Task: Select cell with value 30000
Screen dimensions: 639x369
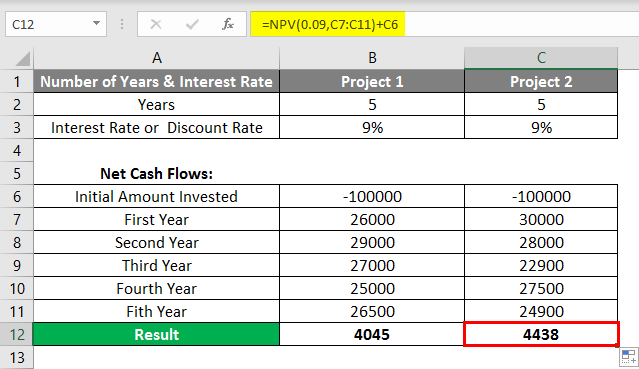Action: [541, 219]
